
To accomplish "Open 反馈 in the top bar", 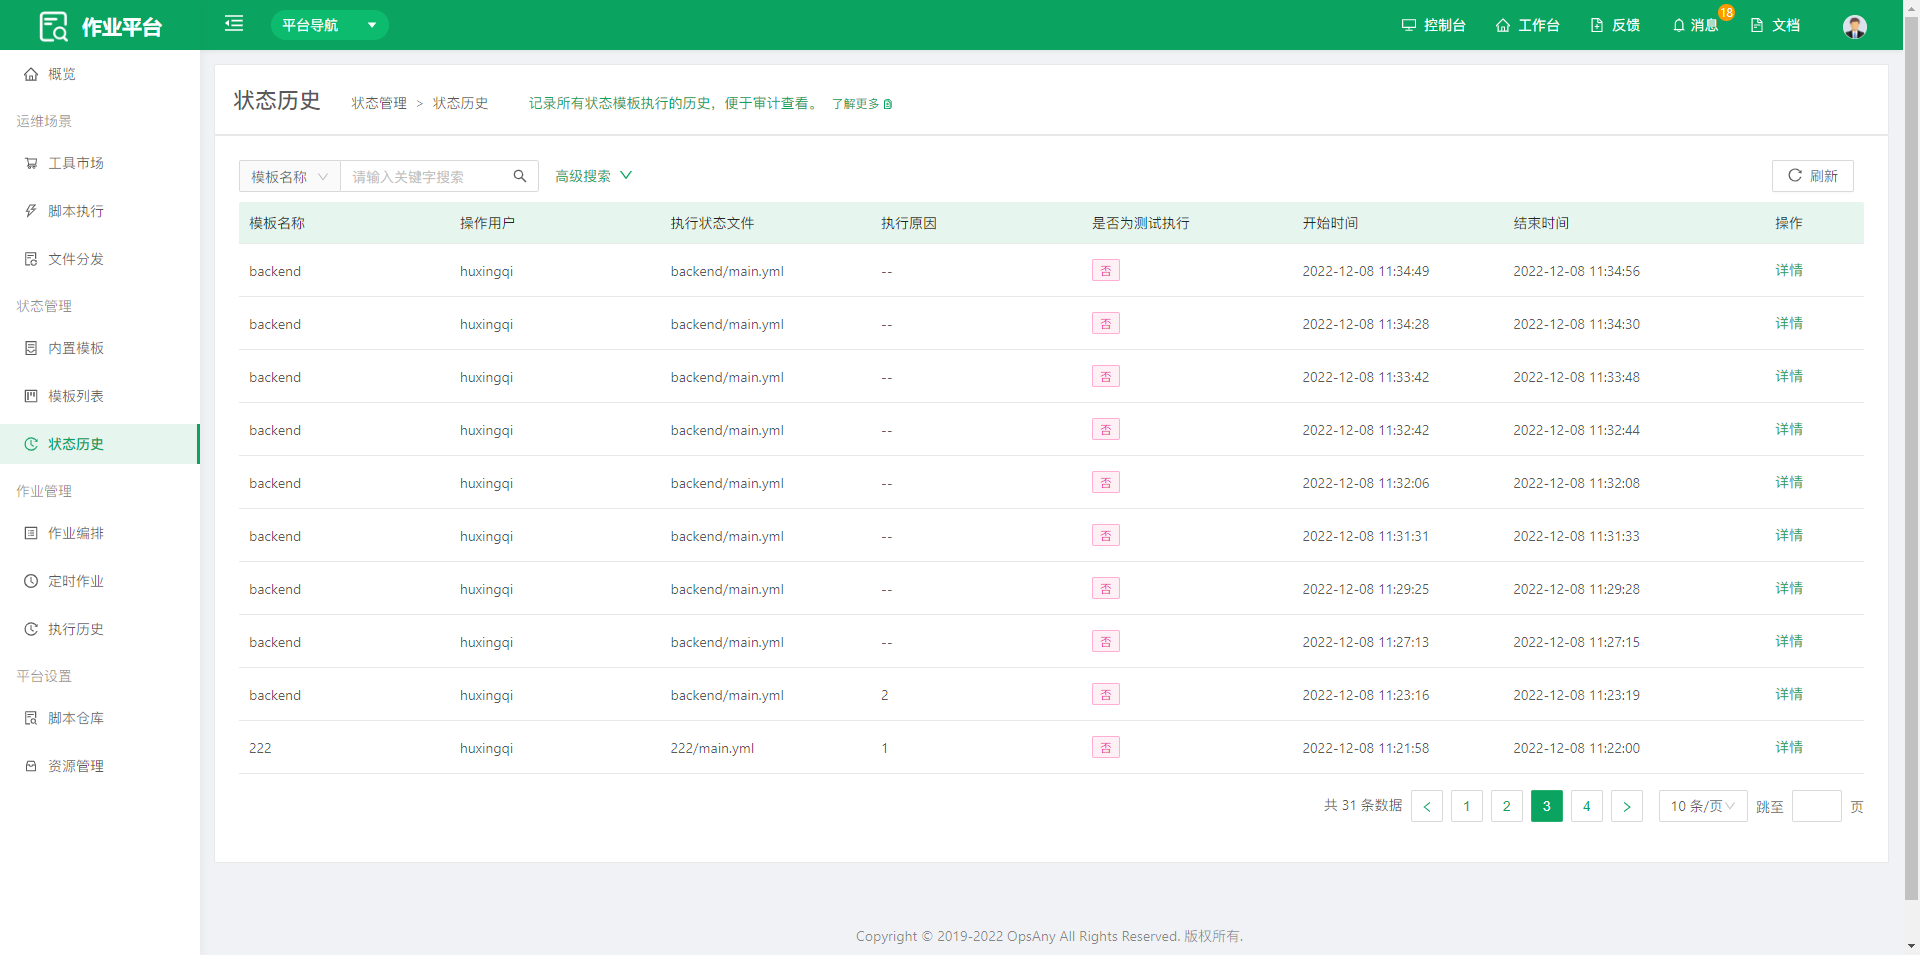I will click(1615, 25).
